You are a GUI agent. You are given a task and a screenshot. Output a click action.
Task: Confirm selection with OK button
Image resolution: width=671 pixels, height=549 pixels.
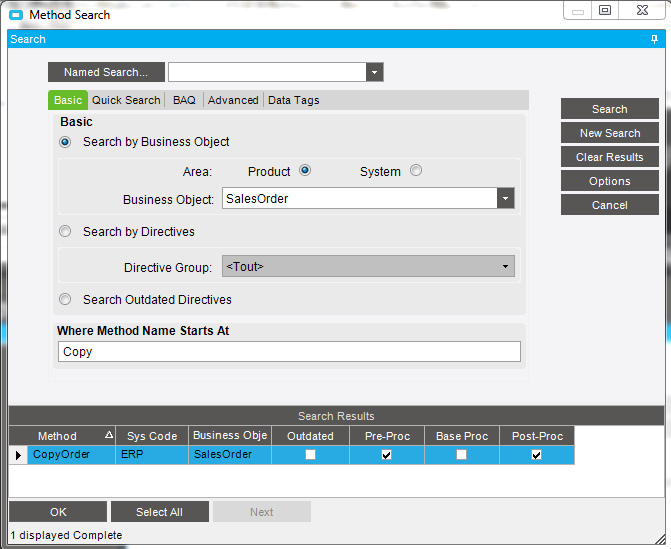(x=58, y=511)
